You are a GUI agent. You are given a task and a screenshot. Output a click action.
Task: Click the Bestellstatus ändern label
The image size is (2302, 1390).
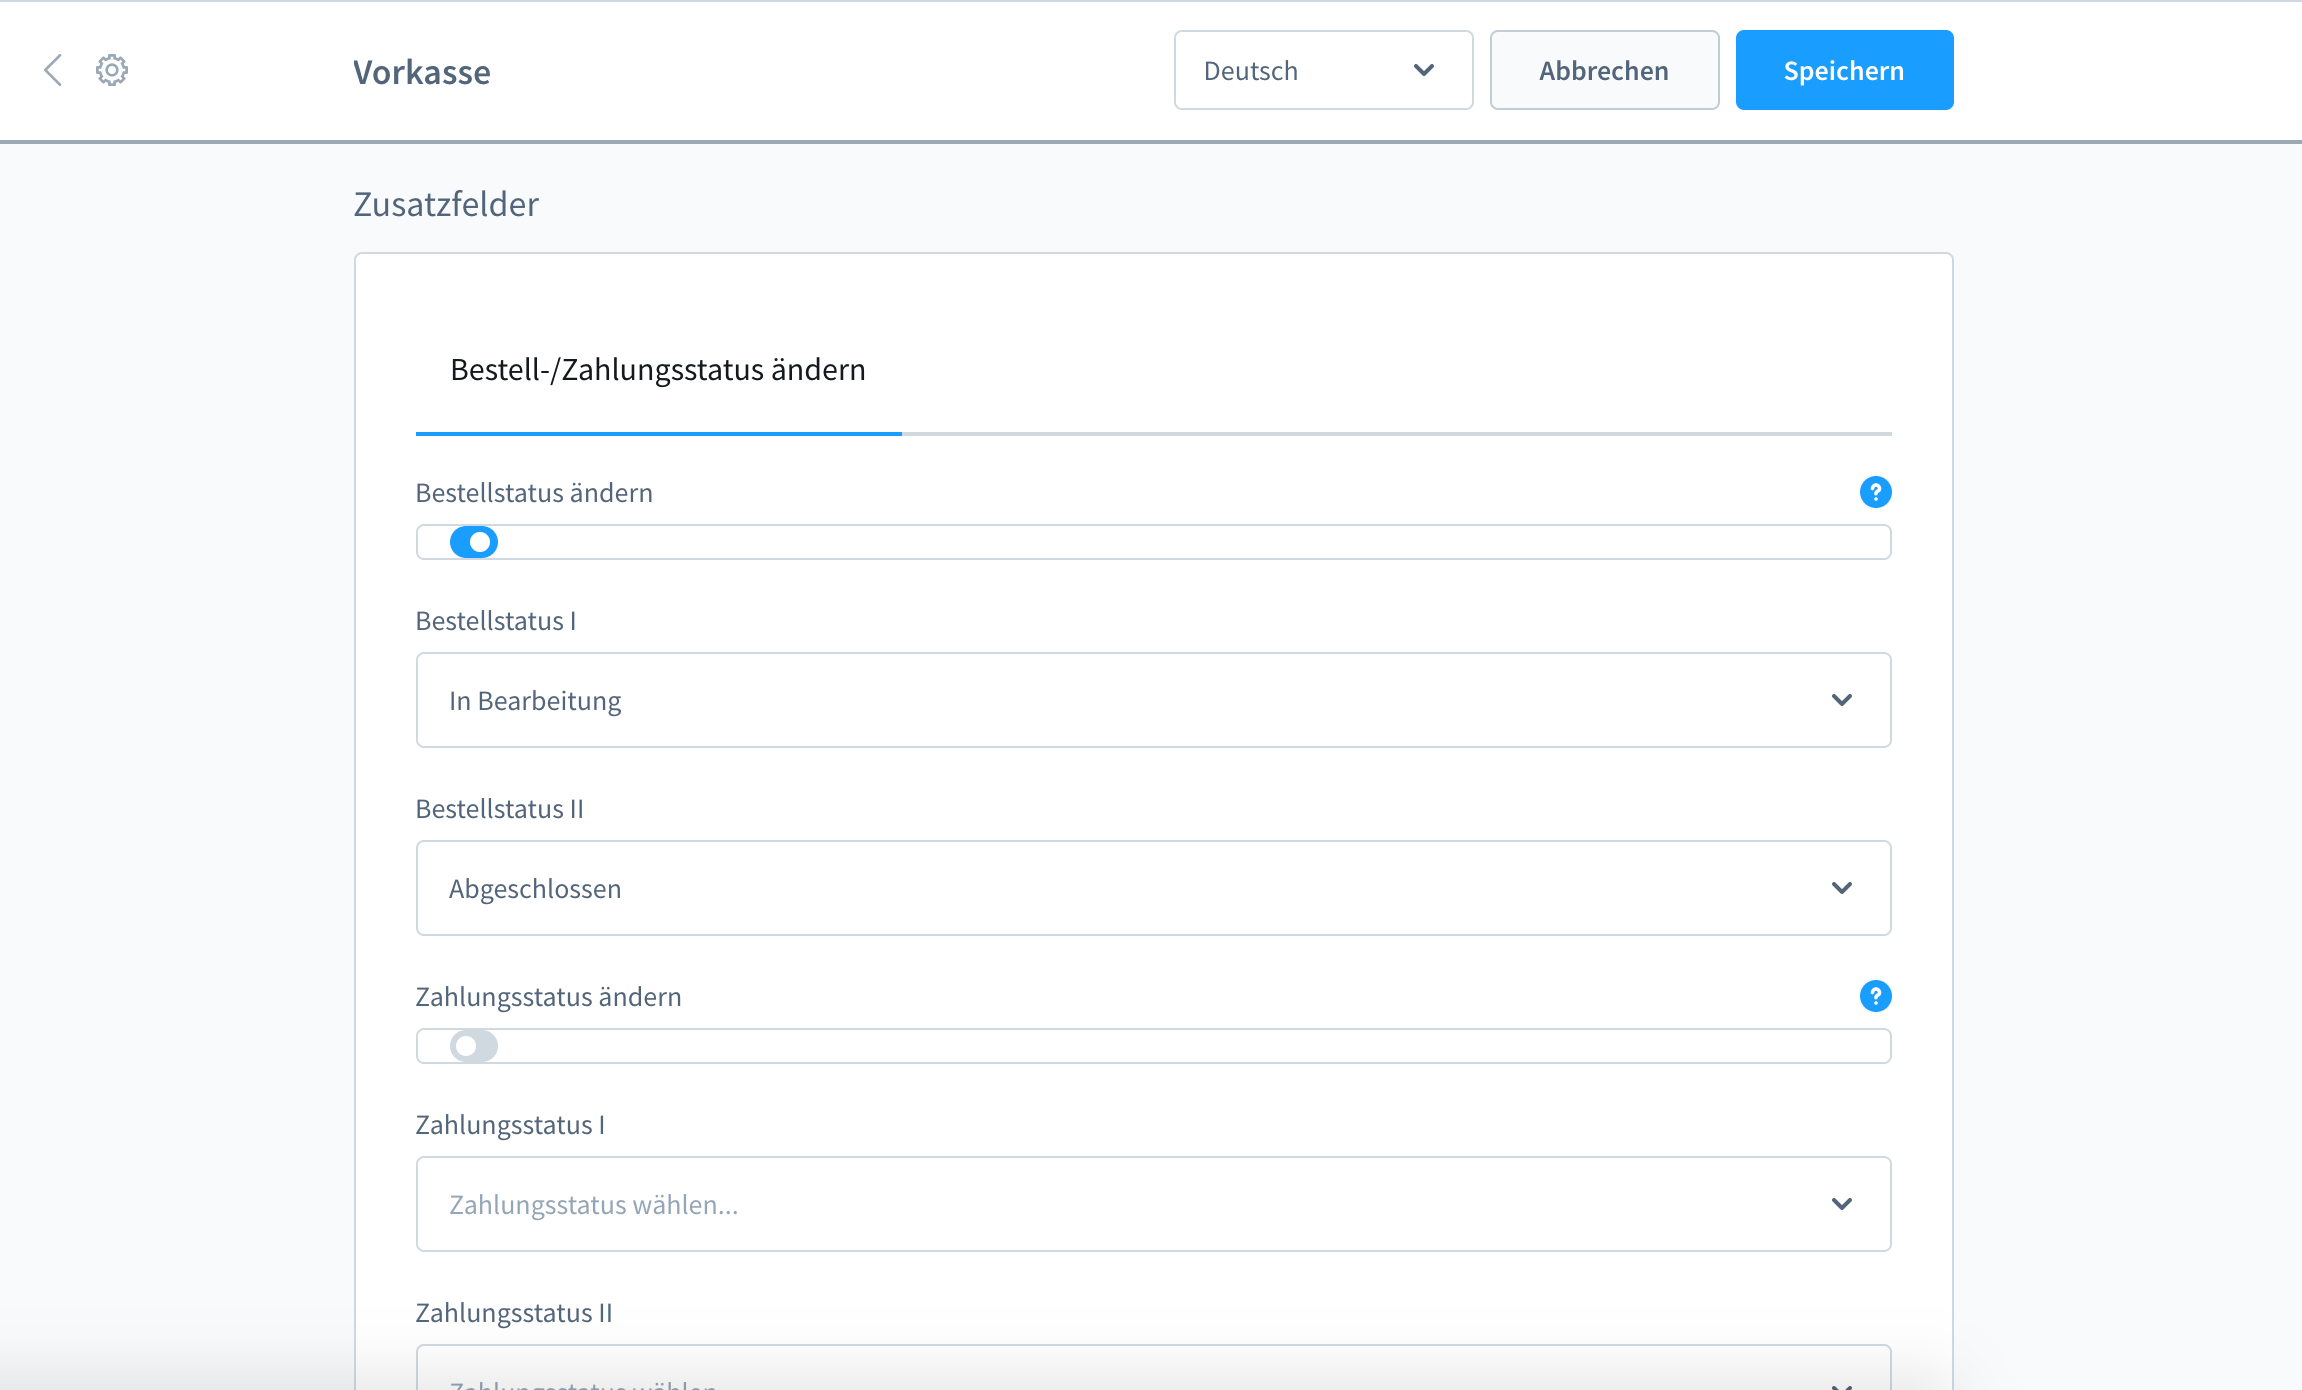tap(534, 493)
